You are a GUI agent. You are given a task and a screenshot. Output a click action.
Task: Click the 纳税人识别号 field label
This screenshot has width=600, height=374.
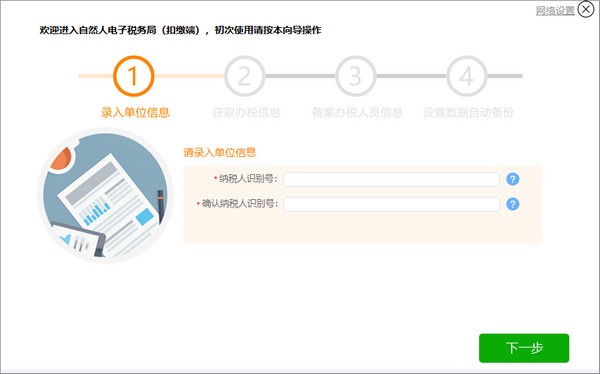point(248,179)
